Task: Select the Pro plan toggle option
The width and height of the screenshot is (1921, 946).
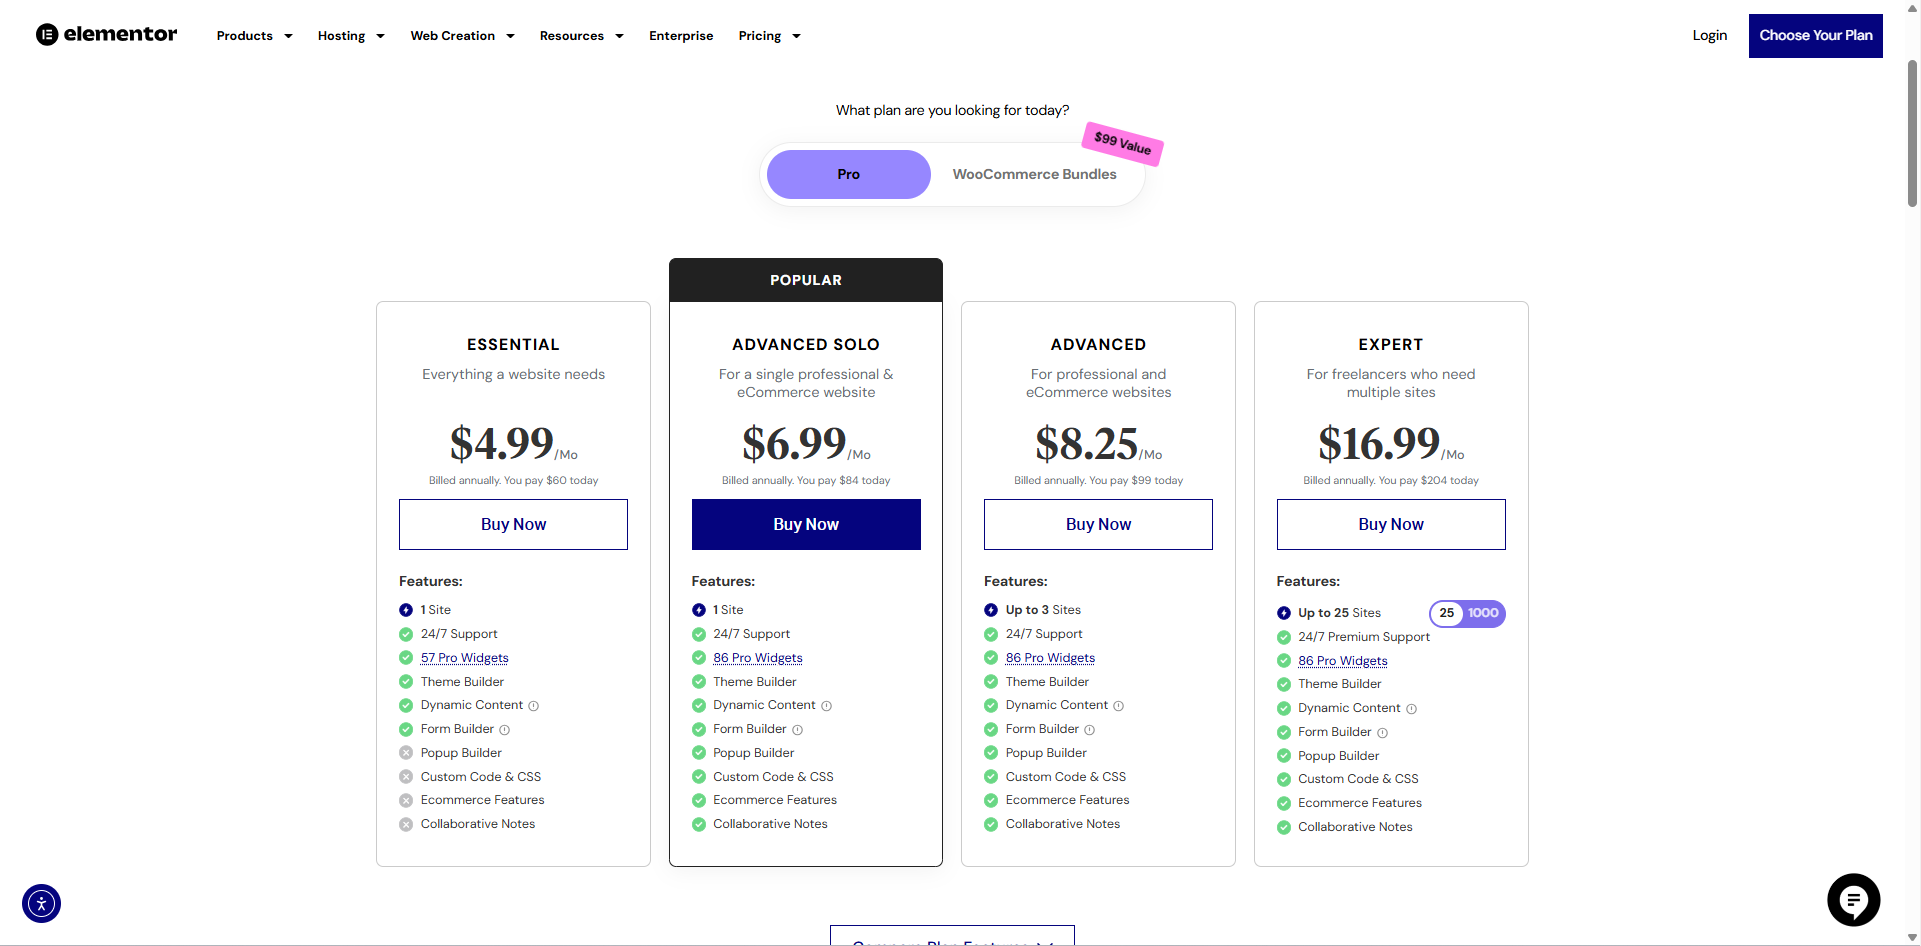Action: point(848,174)
